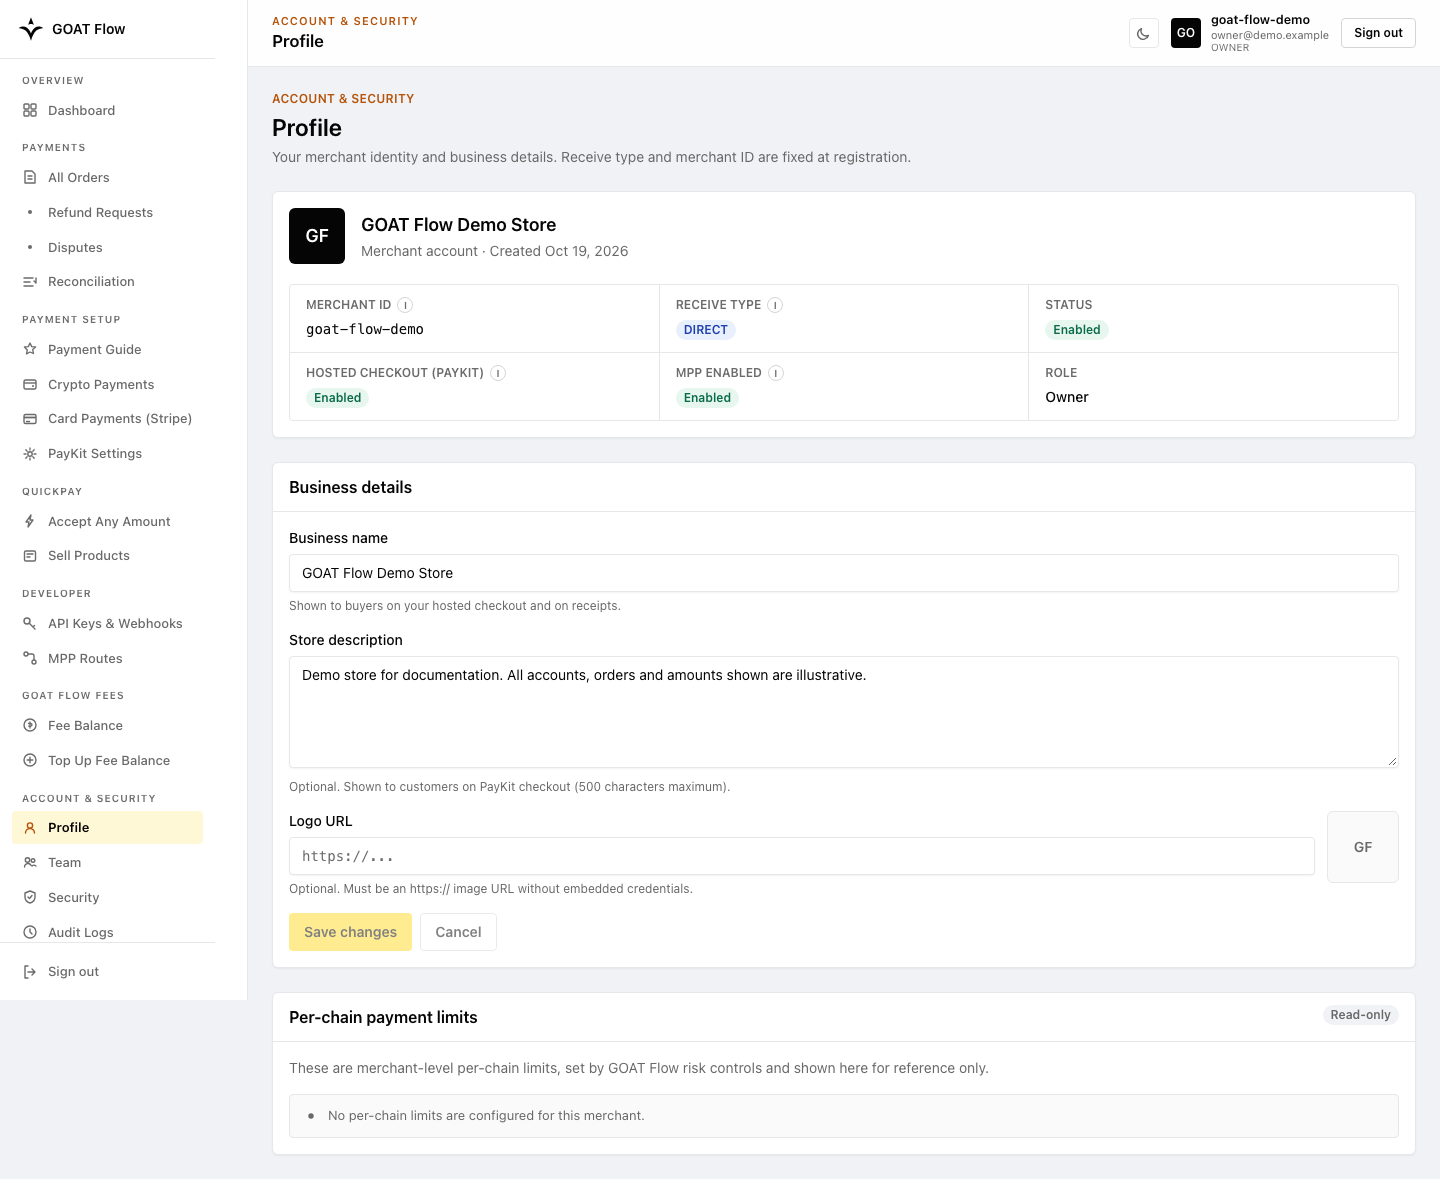Focus the Store description text area
The image size is (1440, 1179).
[844, 712]
